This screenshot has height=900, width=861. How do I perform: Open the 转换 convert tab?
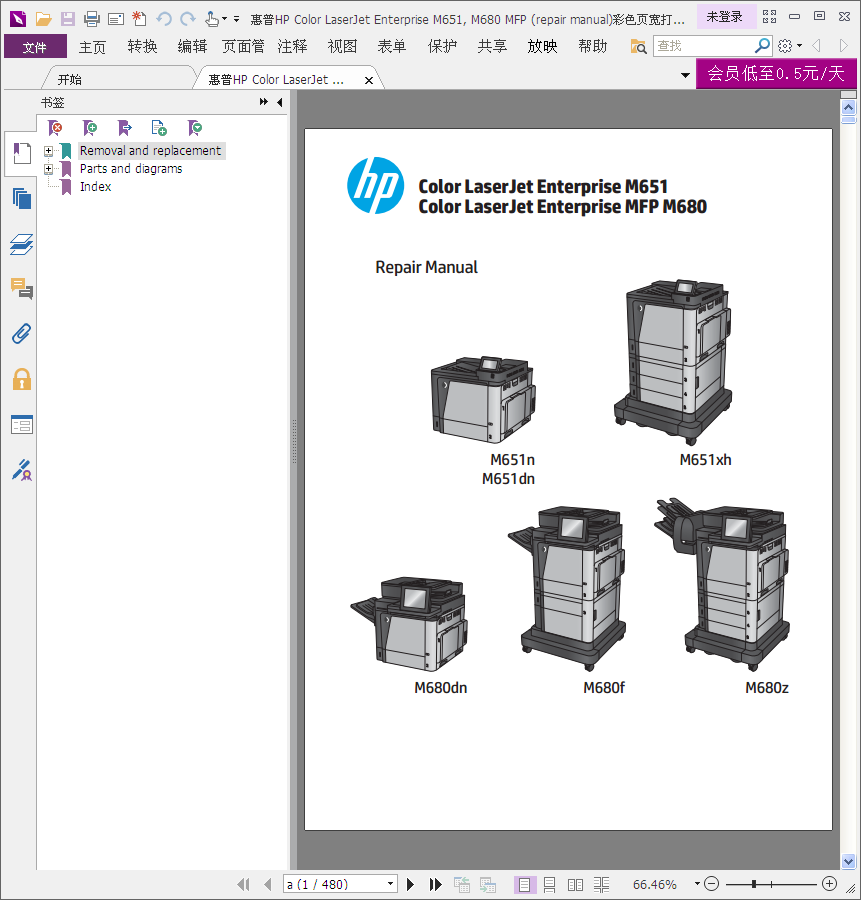[x=142, y=46]
